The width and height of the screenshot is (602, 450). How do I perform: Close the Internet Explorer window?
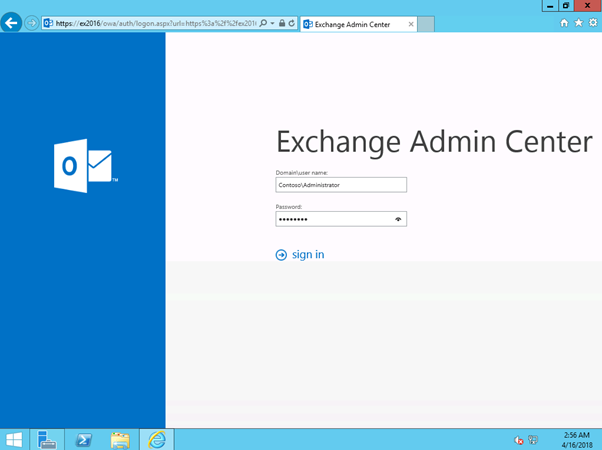[588, 6]
